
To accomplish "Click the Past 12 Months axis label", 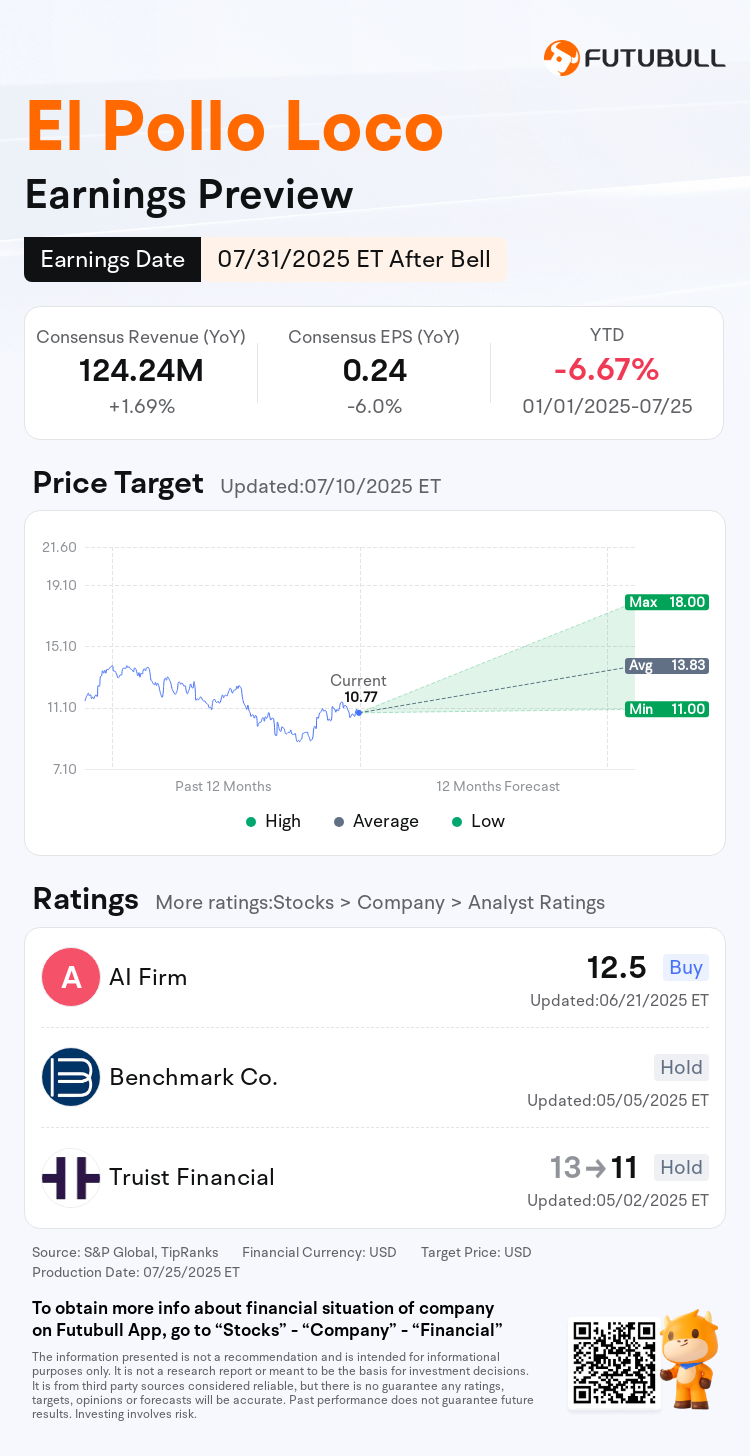I will (x=223, y=787).
